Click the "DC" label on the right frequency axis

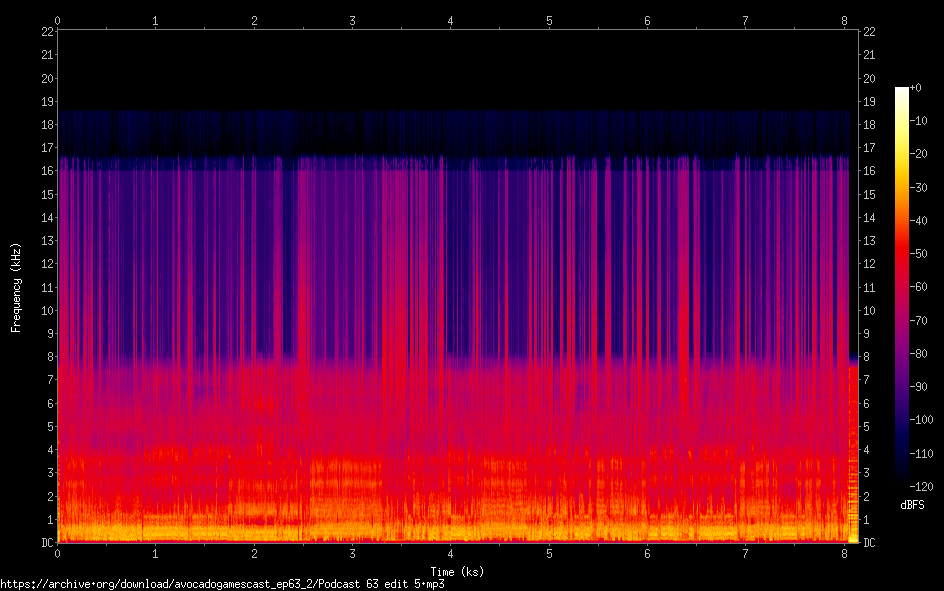869,543
